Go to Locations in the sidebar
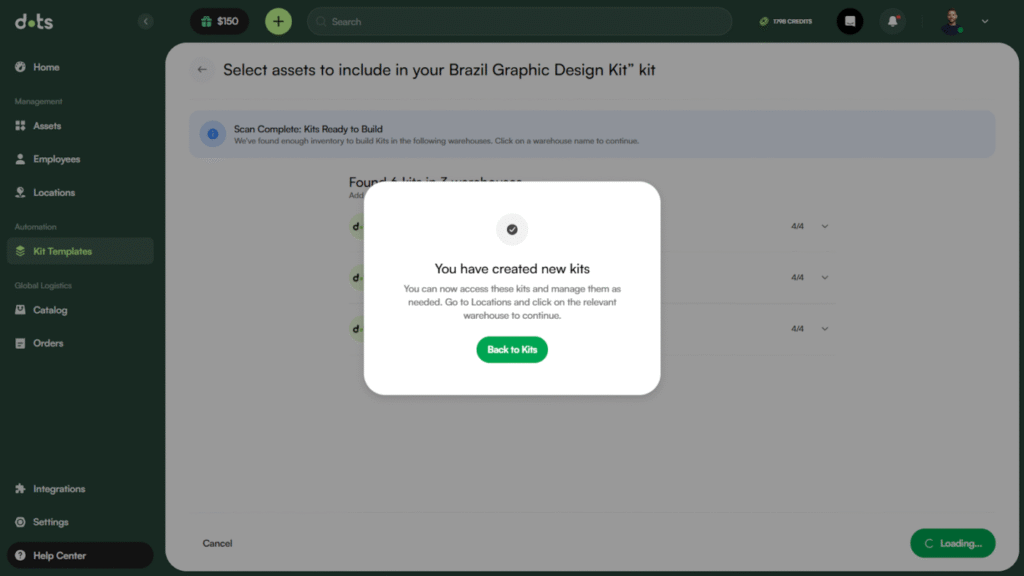The height and width of the screenshot is (576, 1024). pos(54,192)
